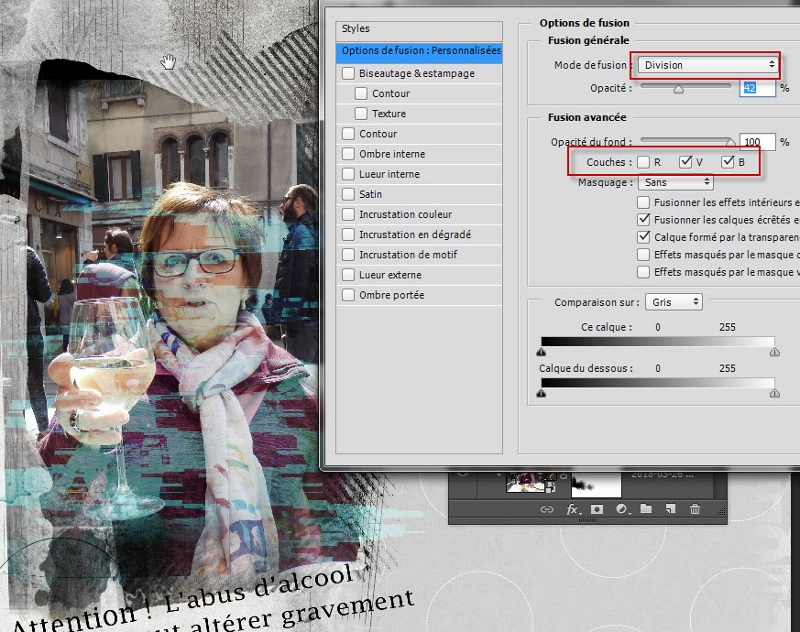Image resolution: width=800 pixels, height=632 pixels.
Task: Click the Opacité du fond value field
Action: pyautogui.click(x=758, y=142)
